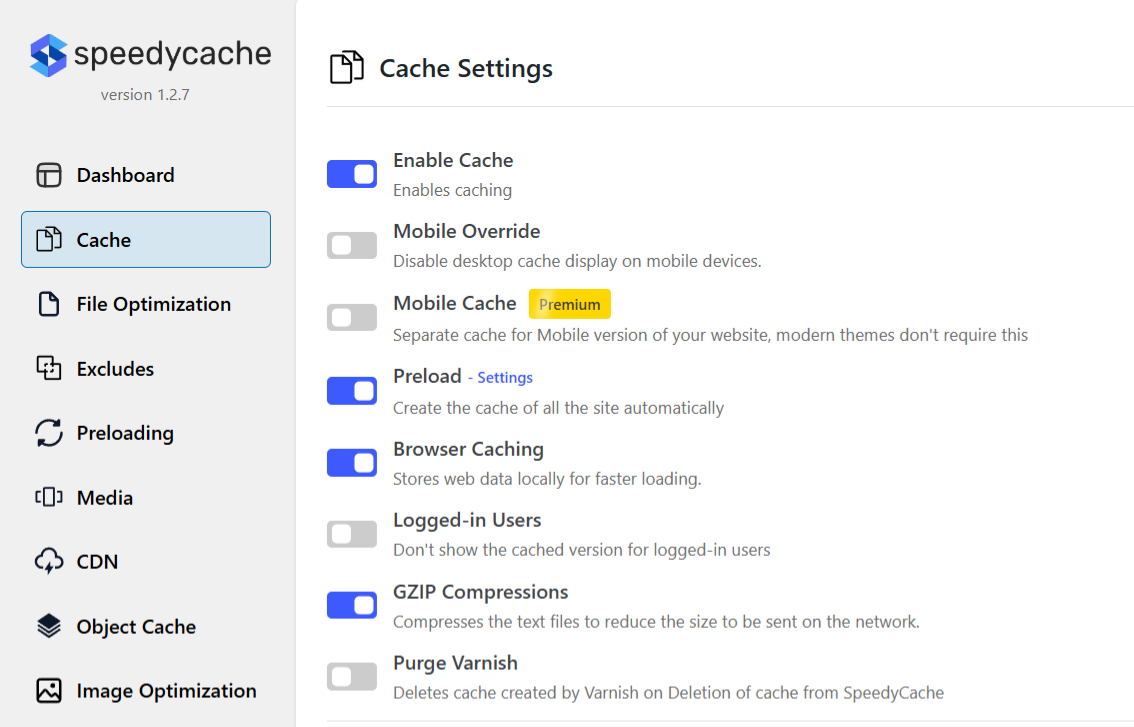Click the Excludes icon

tap(48, 368)
